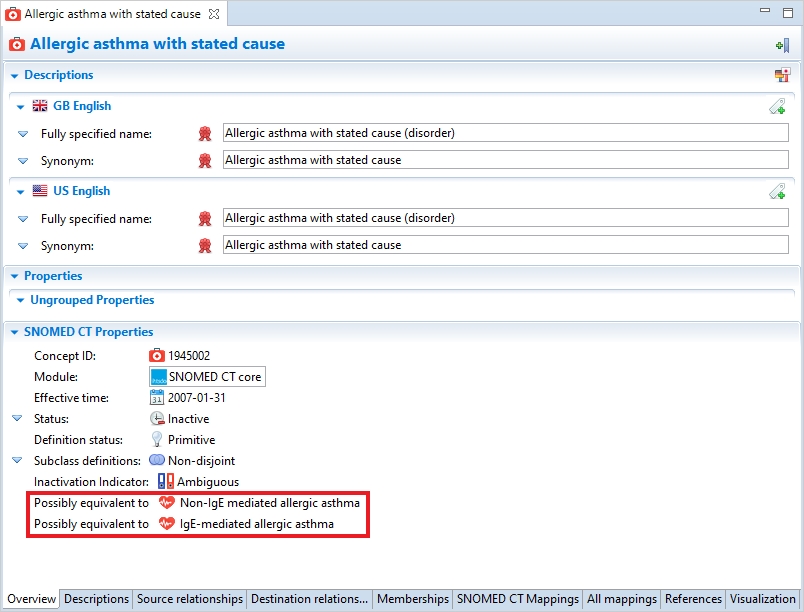Switch to the Source relationships tab
Viewport: 804px width, 612px height.
click(x=190, y=599)
